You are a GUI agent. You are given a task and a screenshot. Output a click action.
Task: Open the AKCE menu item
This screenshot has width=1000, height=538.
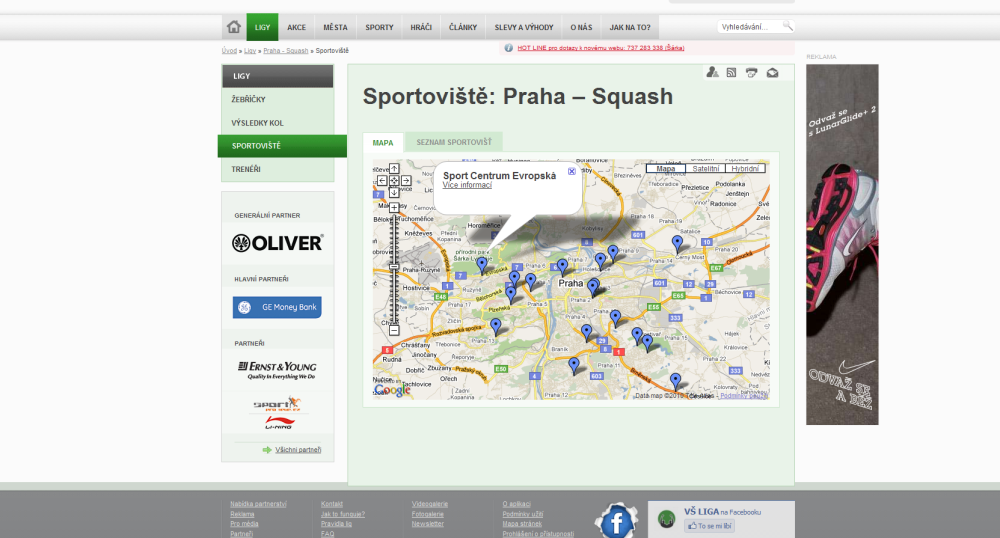(x=297, y=27)
